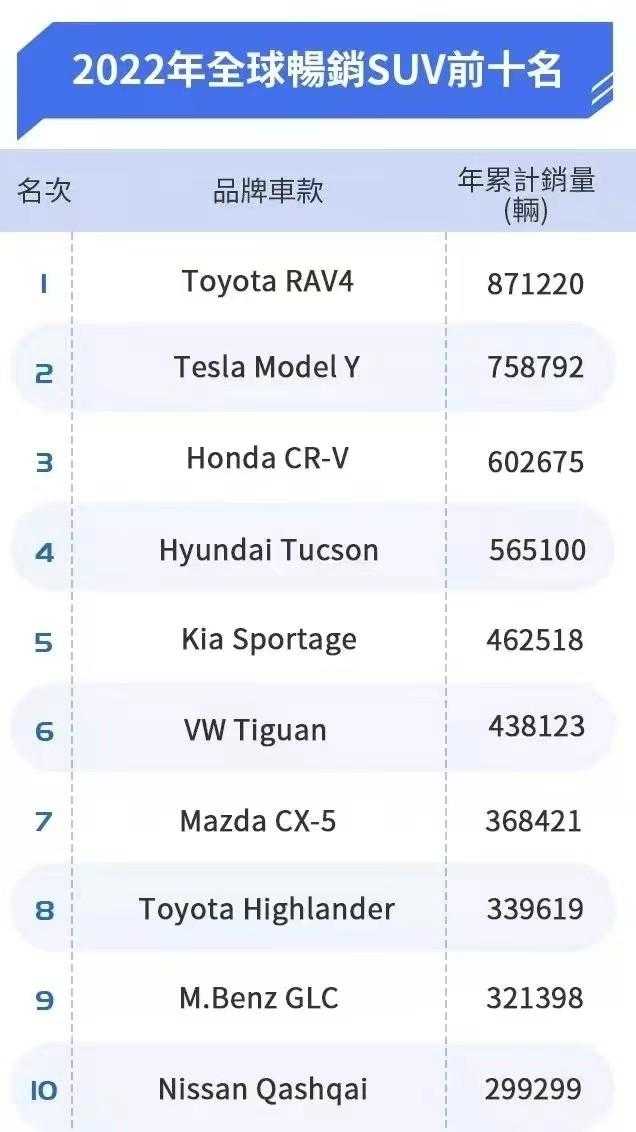
Task: Select the Tesla Model Y entry
Action: (267, 367)
